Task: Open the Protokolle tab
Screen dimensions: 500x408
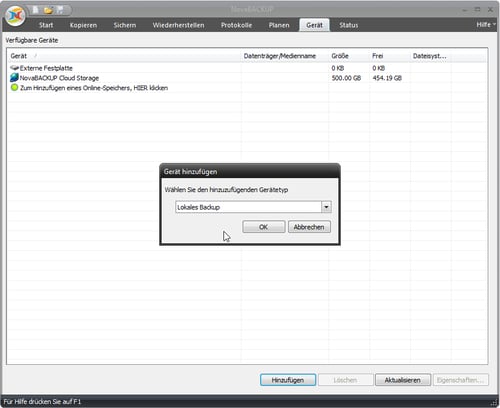Action: (x=236, y=25)
